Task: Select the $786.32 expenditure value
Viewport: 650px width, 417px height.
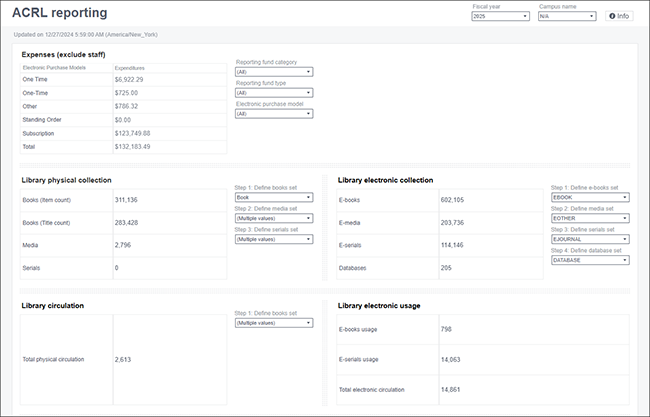Action: 126,106
